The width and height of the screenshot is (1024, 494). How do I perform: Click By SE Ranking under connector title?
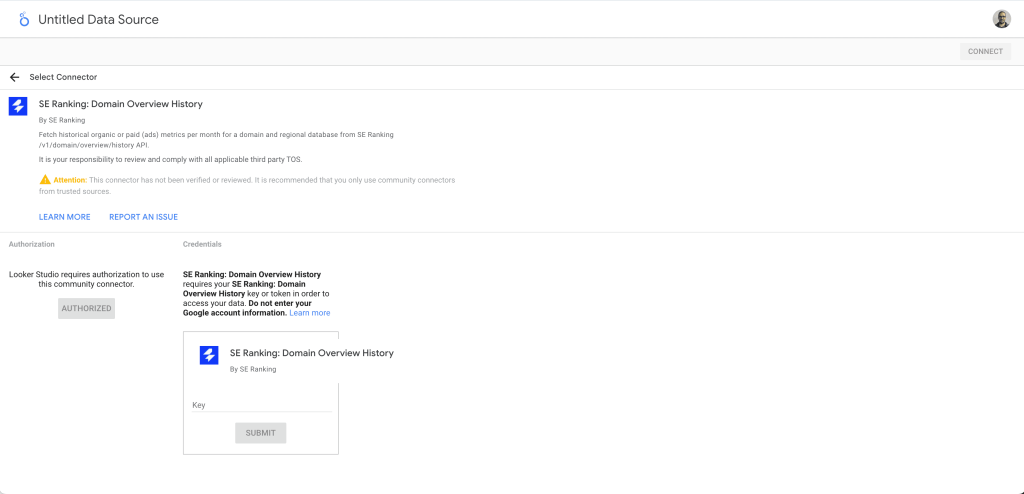coord(62,120)
